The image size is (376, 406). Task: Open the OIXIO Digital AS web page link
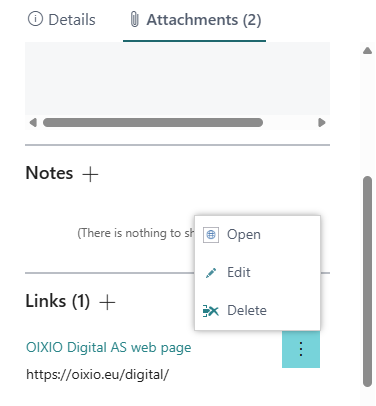tap(109, 347)
